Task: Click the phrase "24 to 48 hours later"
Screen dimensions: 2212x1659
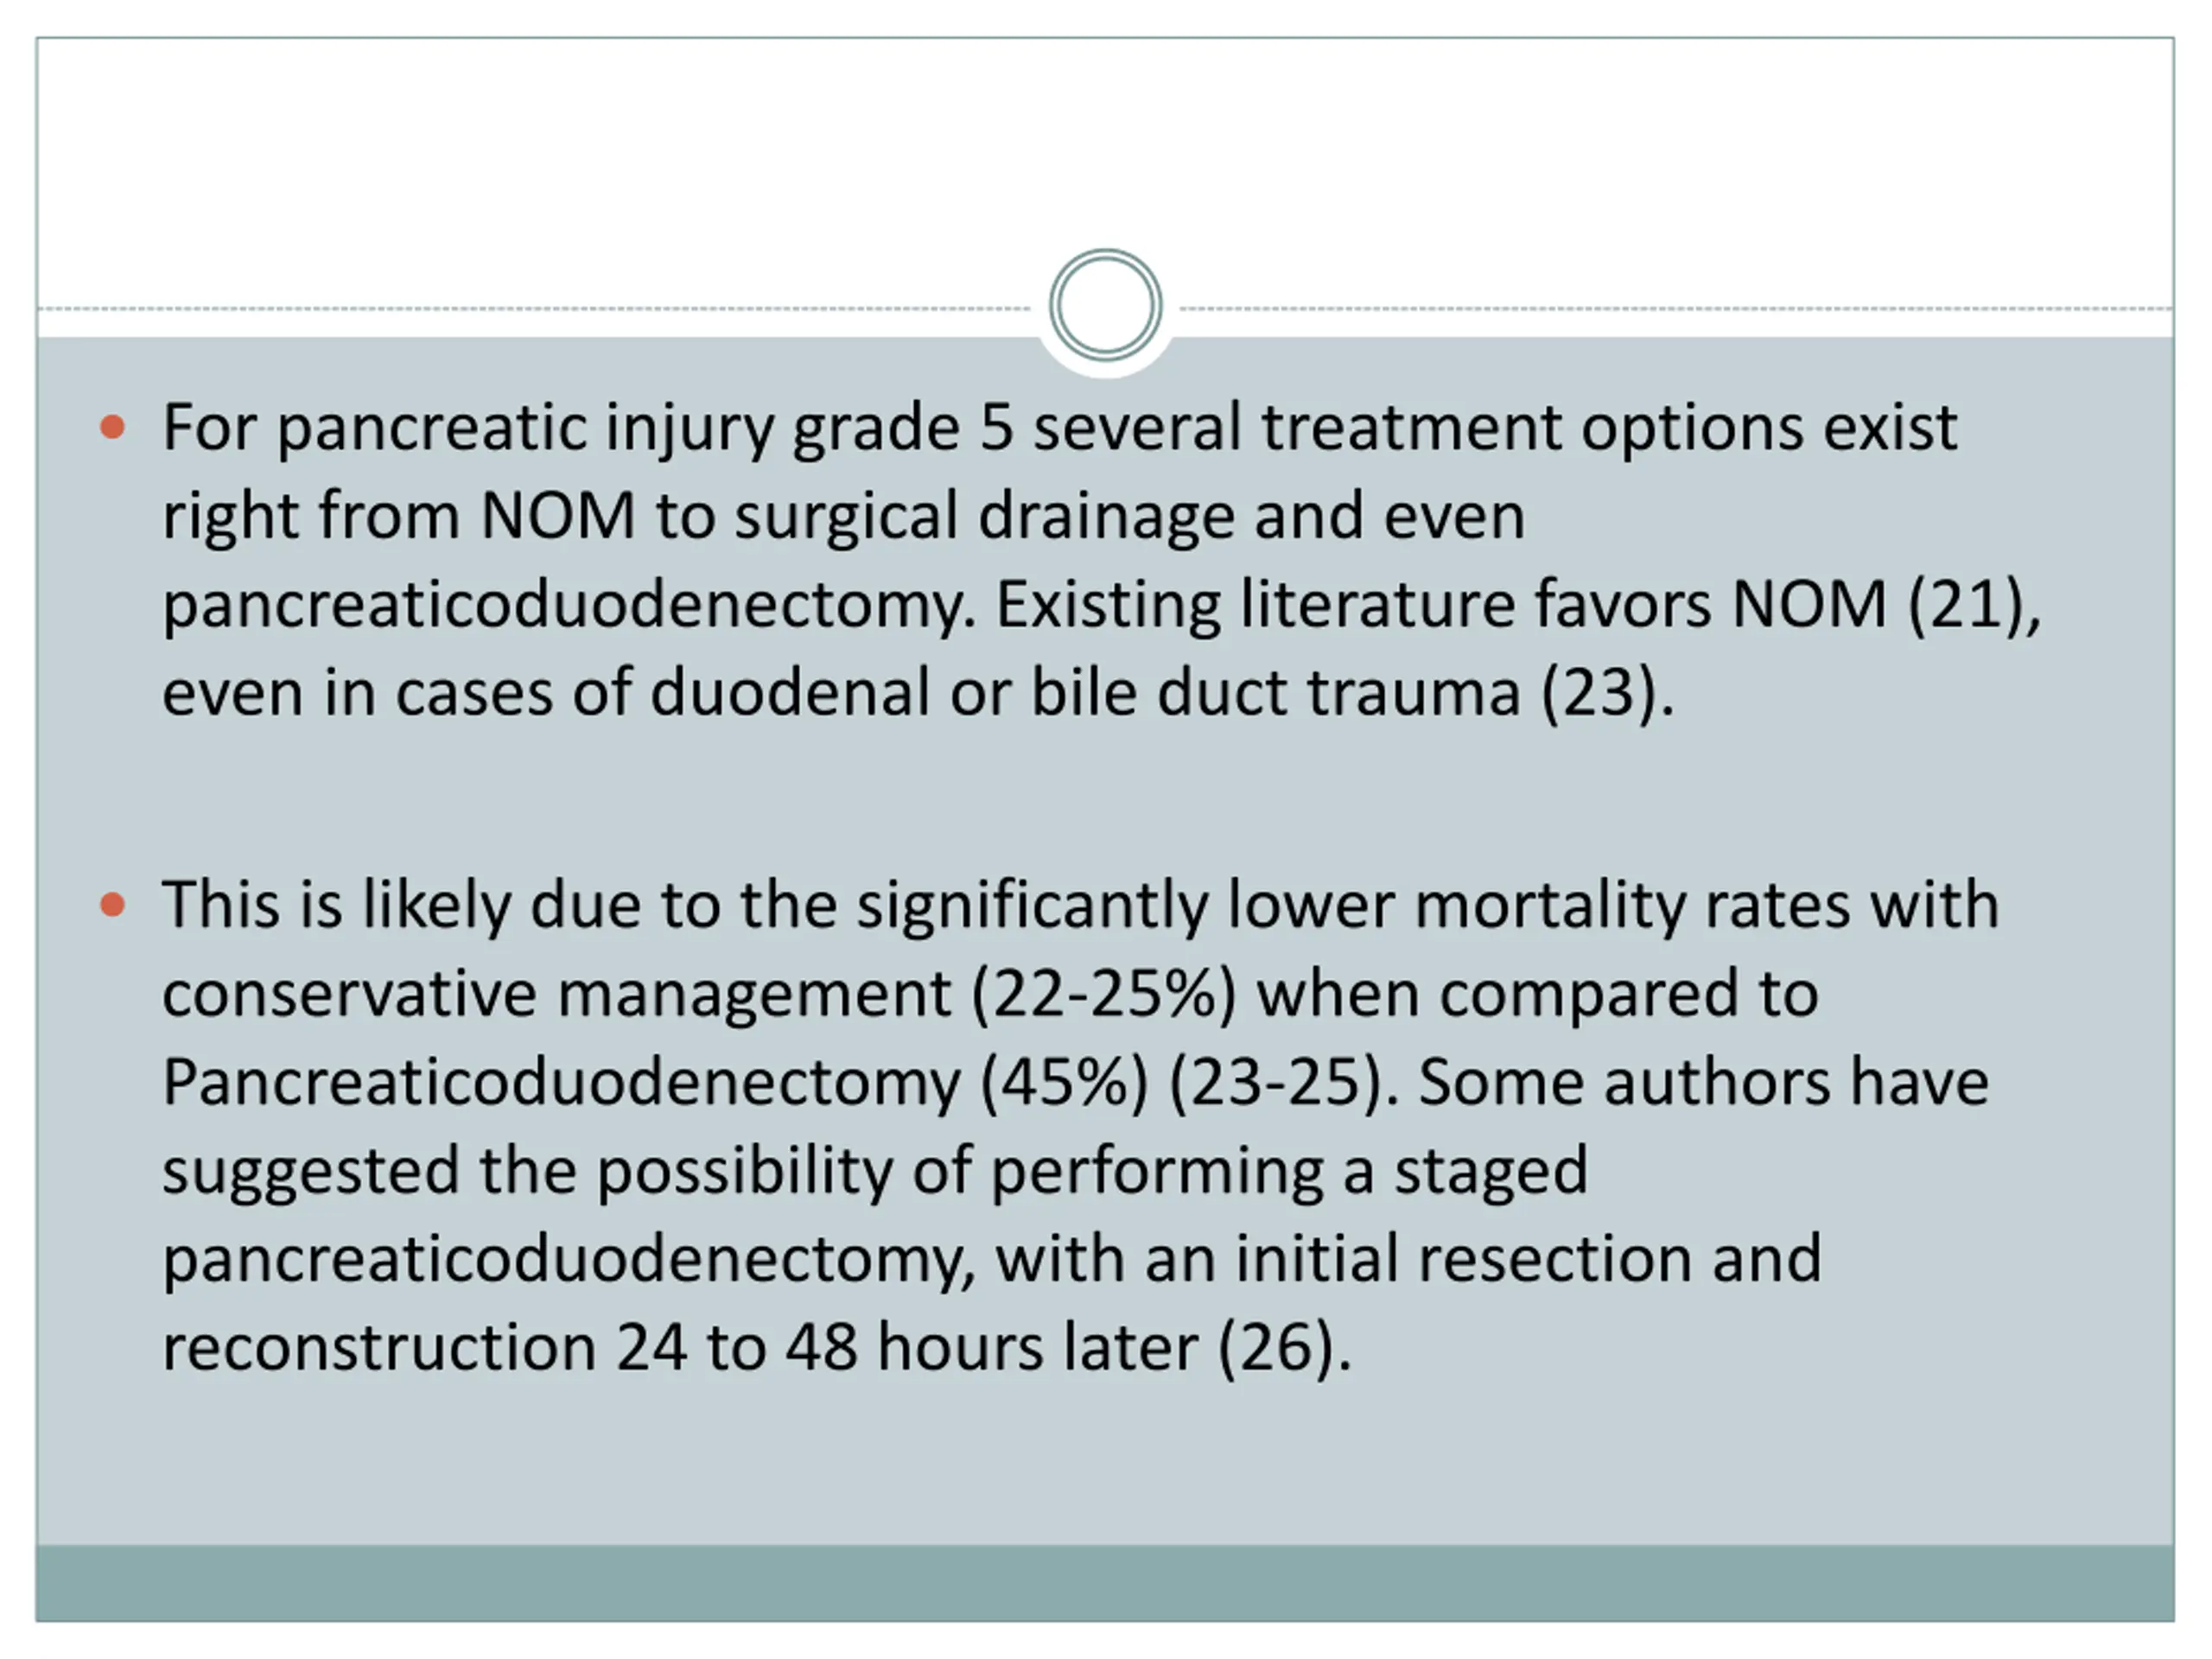Action: [x=907, y=1348]
